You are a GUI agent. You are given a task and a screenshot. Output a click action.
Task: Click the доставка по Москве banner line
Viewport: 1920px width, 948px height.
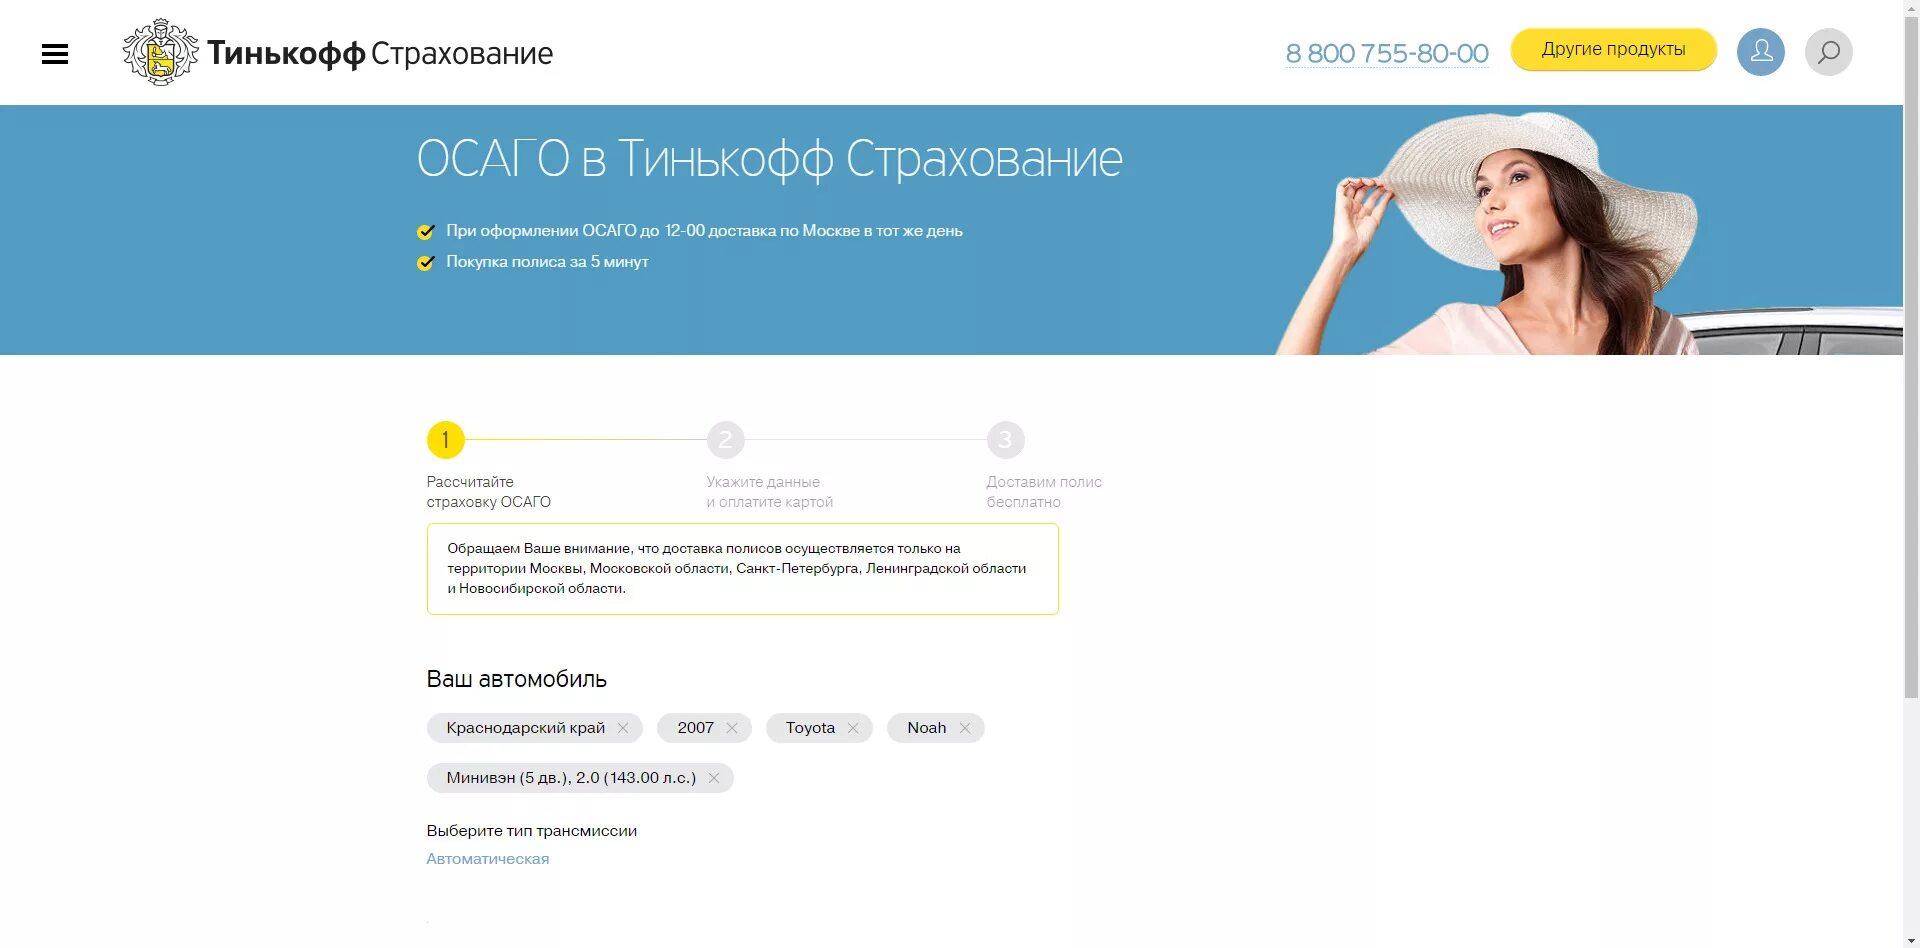[704, 231]
